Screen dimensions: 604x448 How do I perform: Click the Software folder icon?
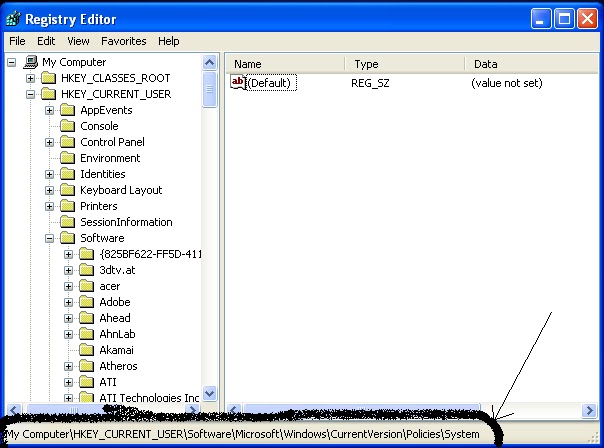pyautogui.click(x=68, y=238)
